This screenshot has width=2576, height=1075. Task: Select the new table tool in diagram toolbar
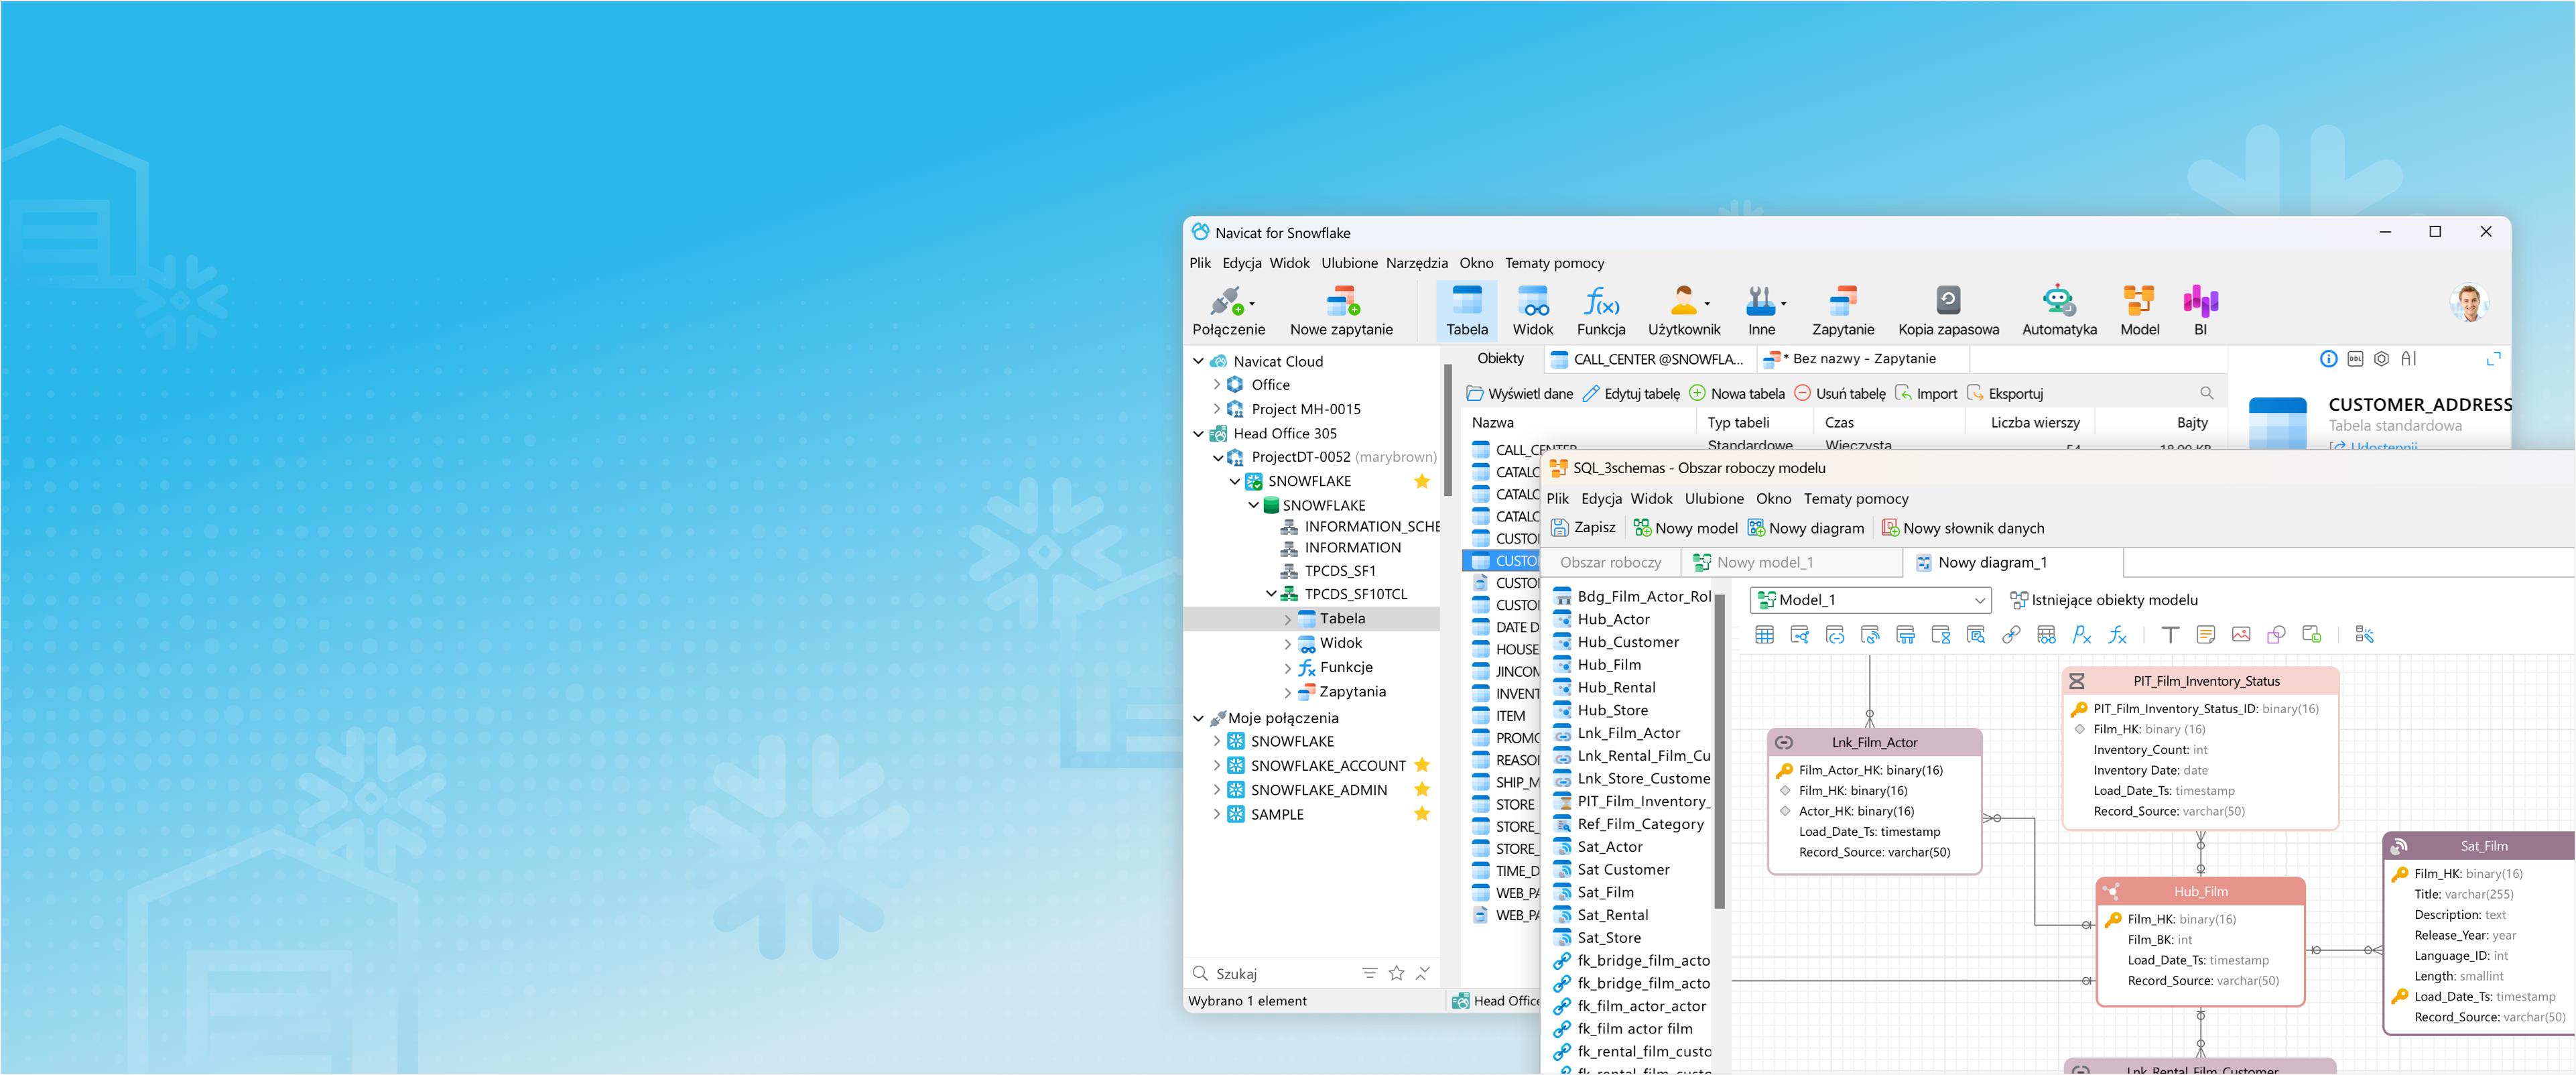click(x=1764, y=635)
